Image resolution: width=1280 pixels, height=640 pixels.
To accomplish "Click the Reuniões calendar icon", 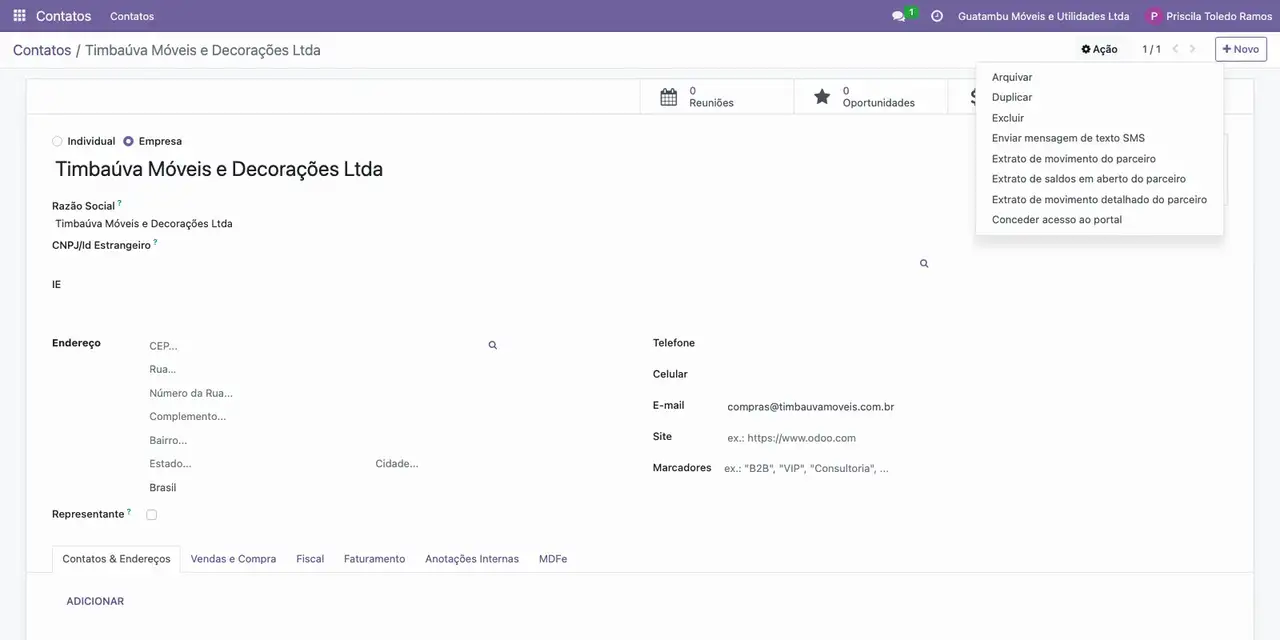I will click(669, 97).
